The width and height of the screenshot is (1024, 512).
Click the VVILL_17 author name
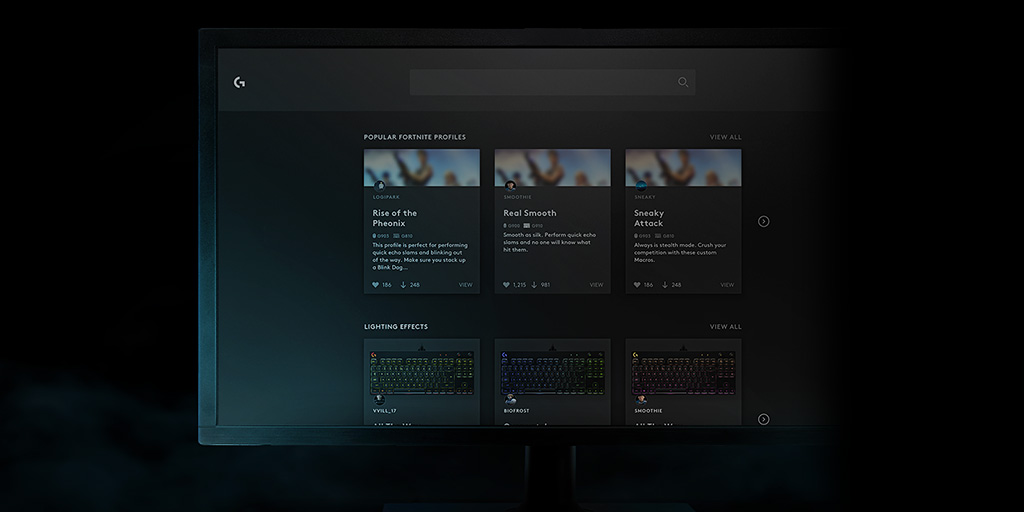point(385,411)
